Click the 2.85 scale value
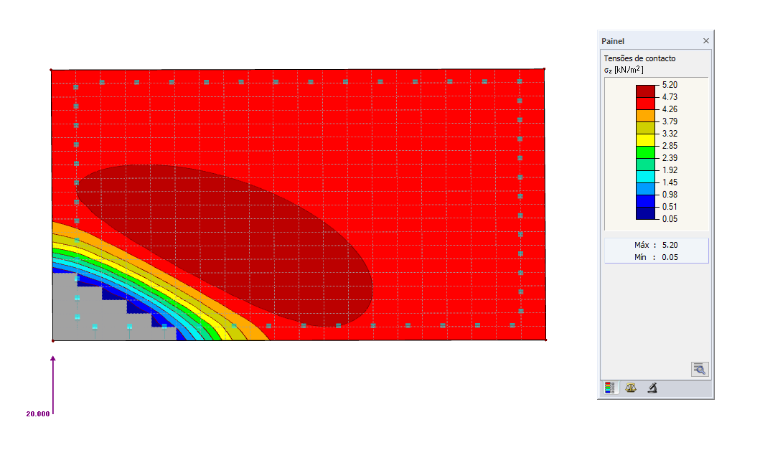 tap(670, 146)
